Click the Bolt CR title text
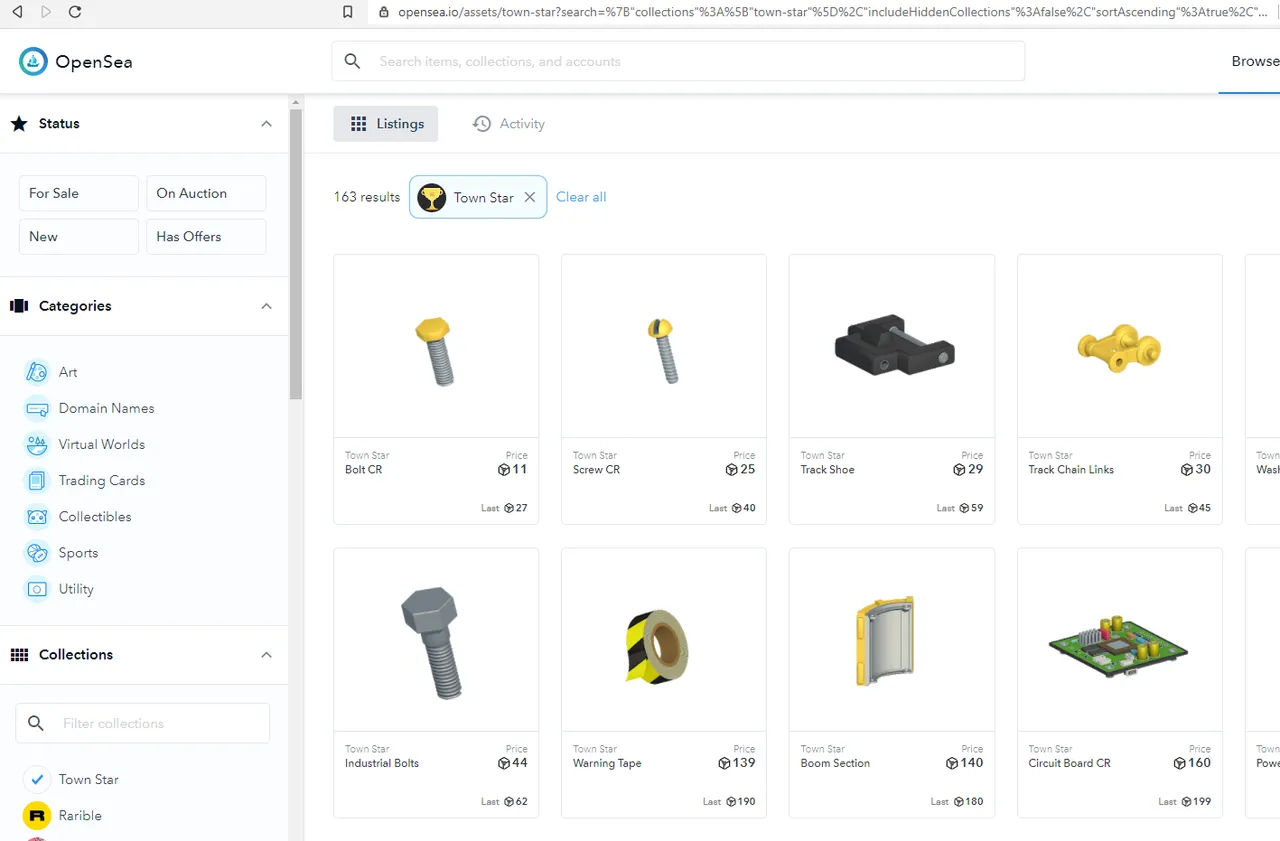Viewport: 1280px width, 841px height. pyautogui.click(x=364, y=470)
